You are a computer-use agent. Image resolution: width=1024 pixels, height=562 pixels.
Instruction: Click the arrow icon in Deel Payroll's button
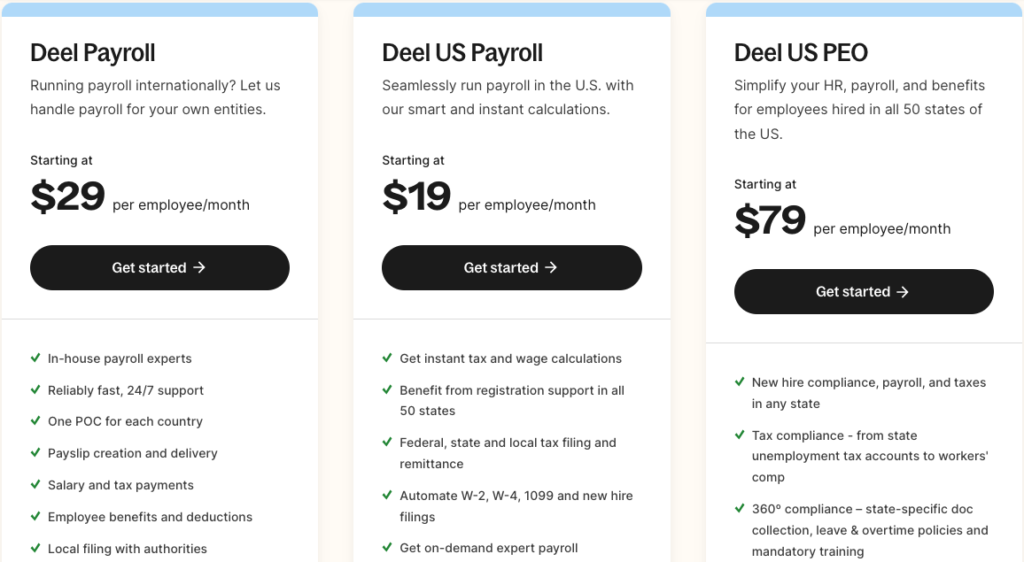click(199, 268)
